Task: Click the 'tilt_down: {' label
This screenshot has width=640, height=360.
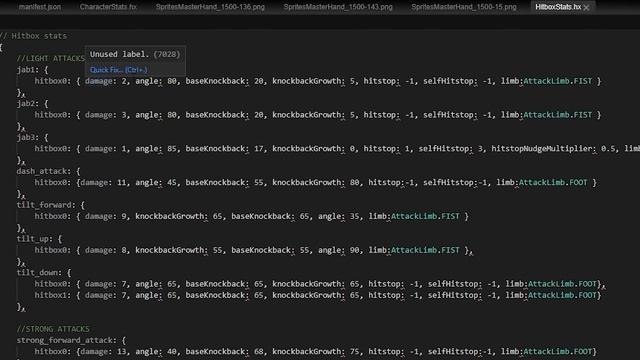Action: coord(44,273)
